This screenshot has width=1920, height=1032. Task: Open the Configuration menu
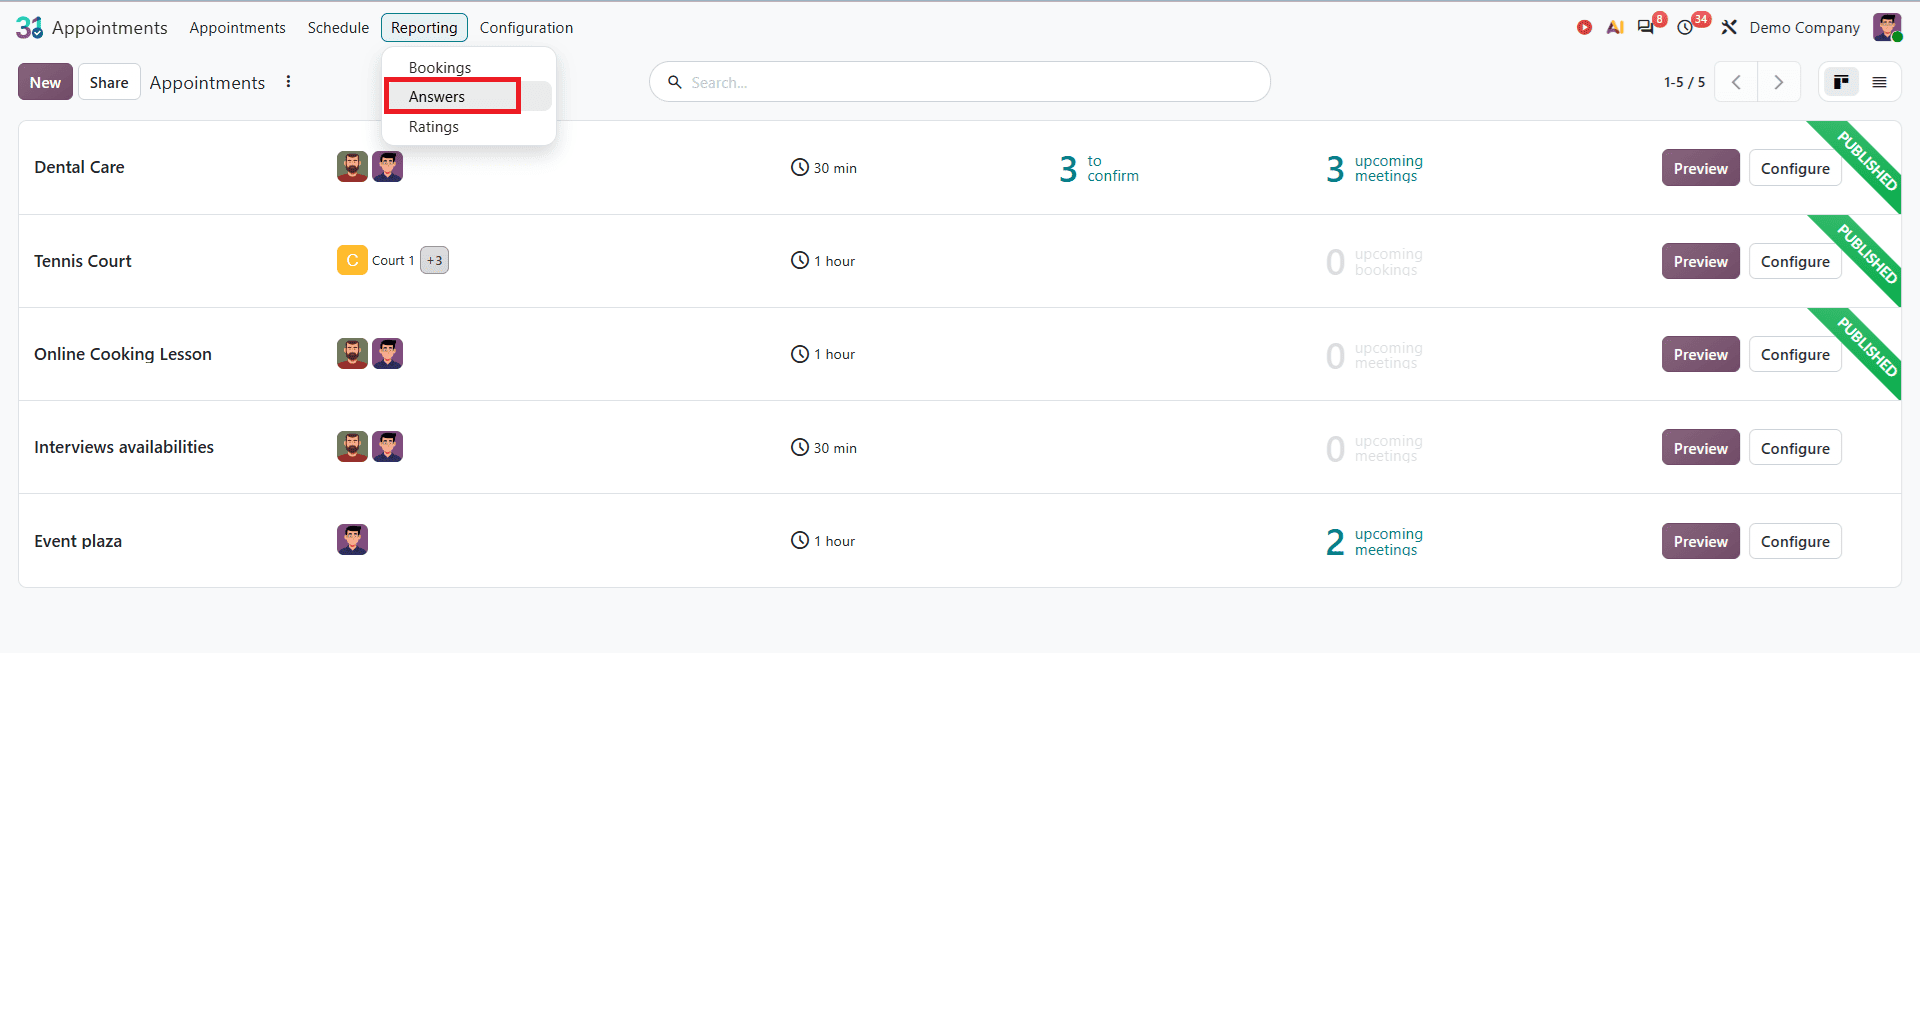pos(526,28)
